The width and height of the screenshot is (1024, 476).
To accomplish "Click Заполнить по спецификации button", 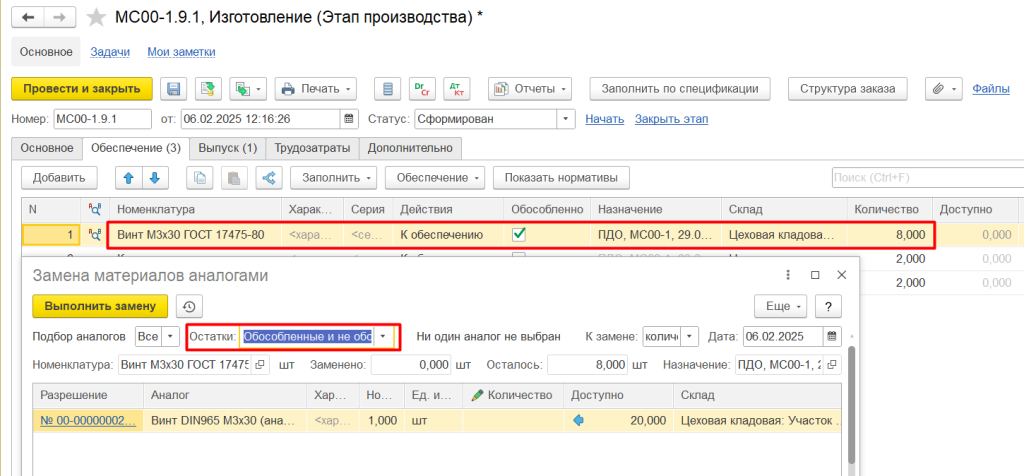I will [680, 89].
